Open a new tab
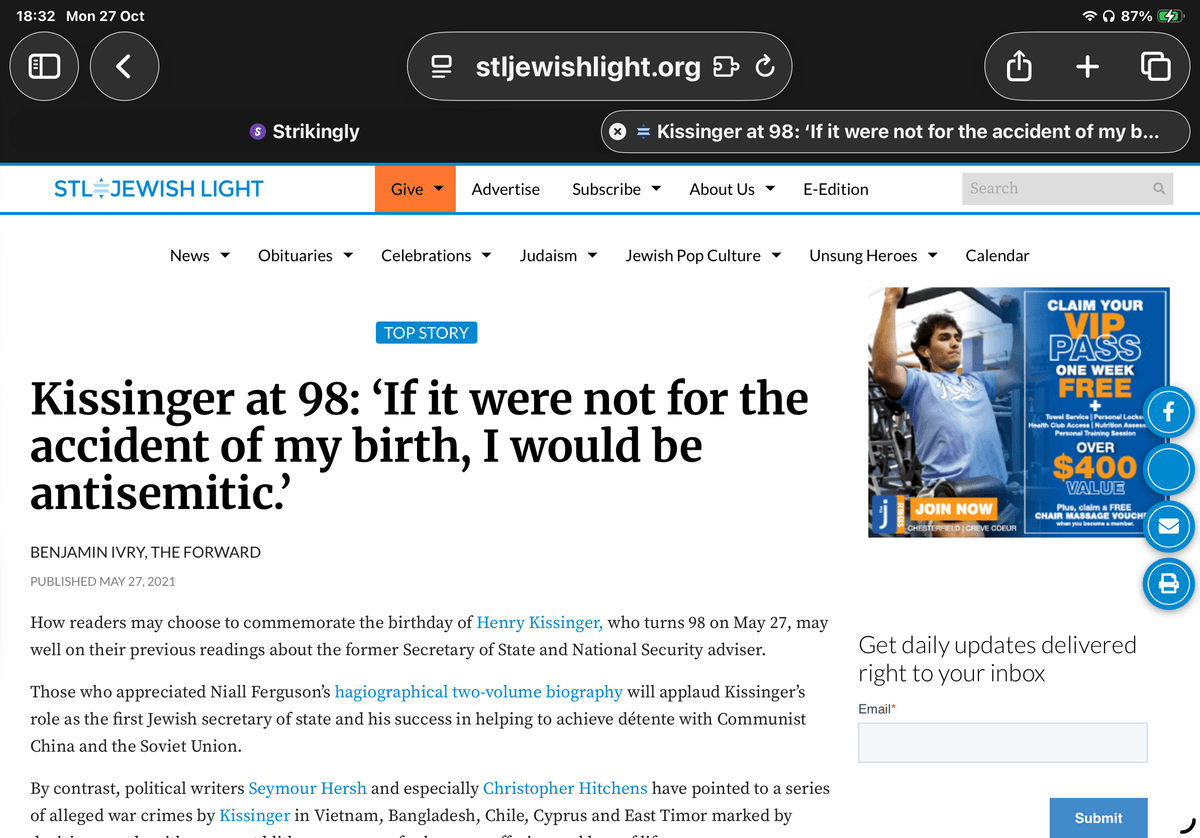This screenshot has width=1200, height=838. pyautogui.click(x=1087, y=67)
